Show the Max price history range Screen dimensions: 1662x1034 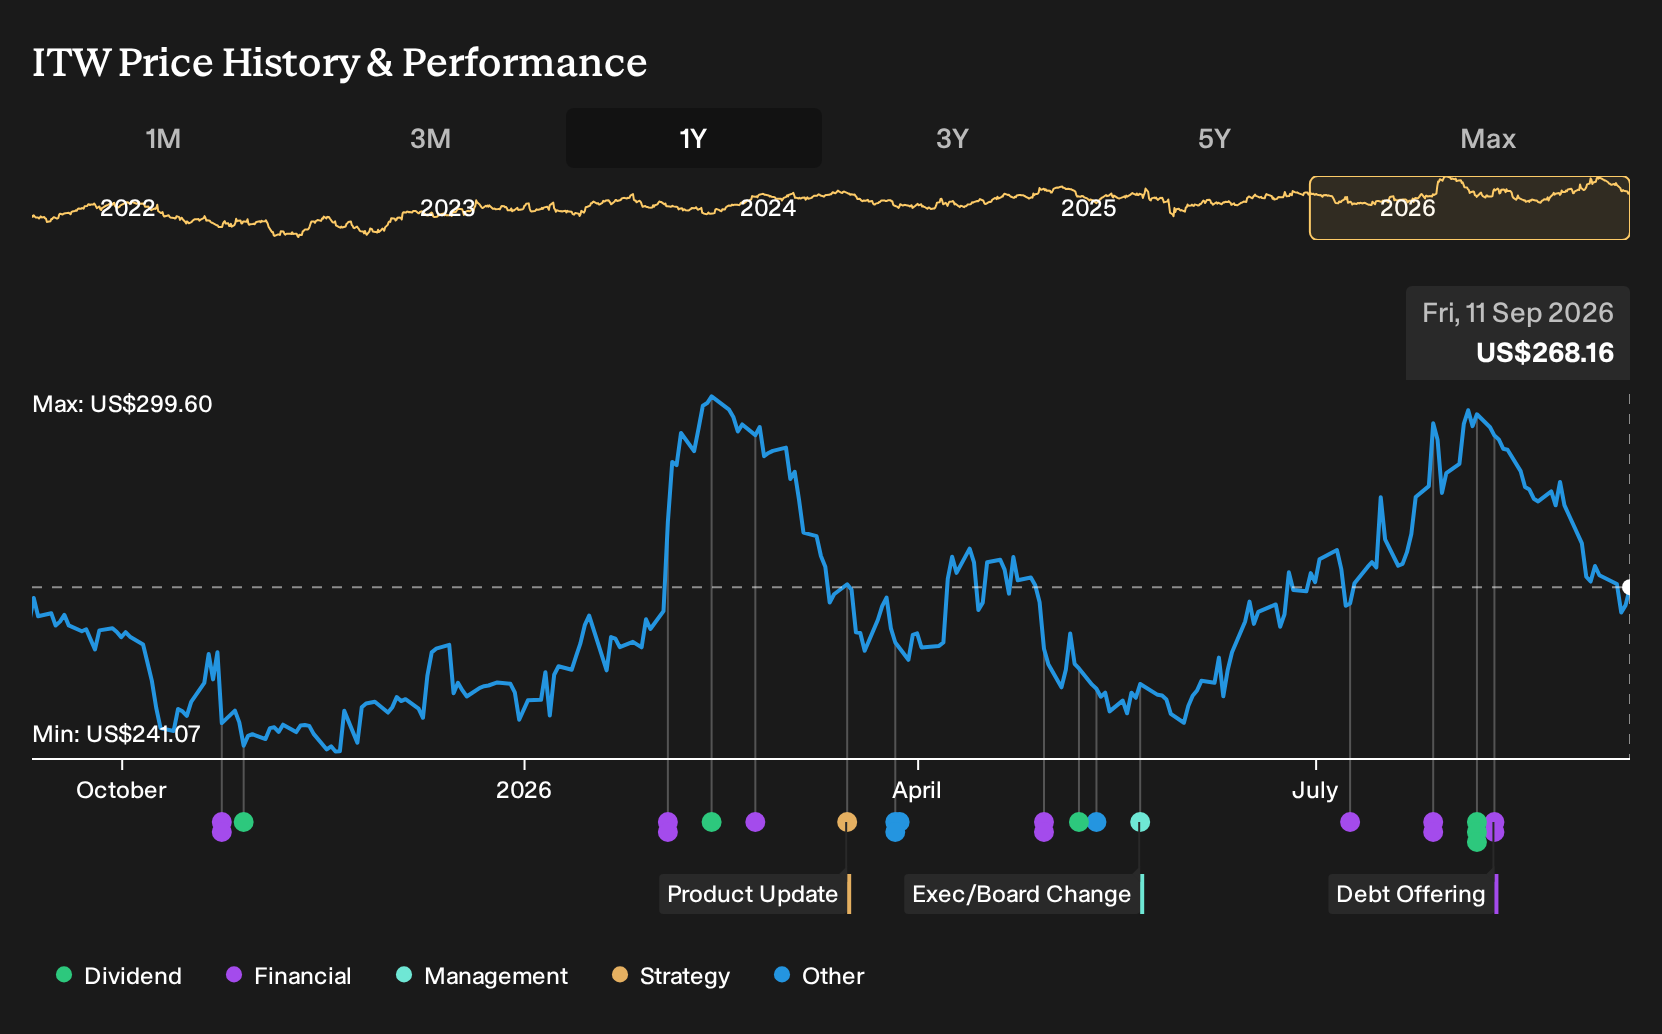coord(1488,139)
